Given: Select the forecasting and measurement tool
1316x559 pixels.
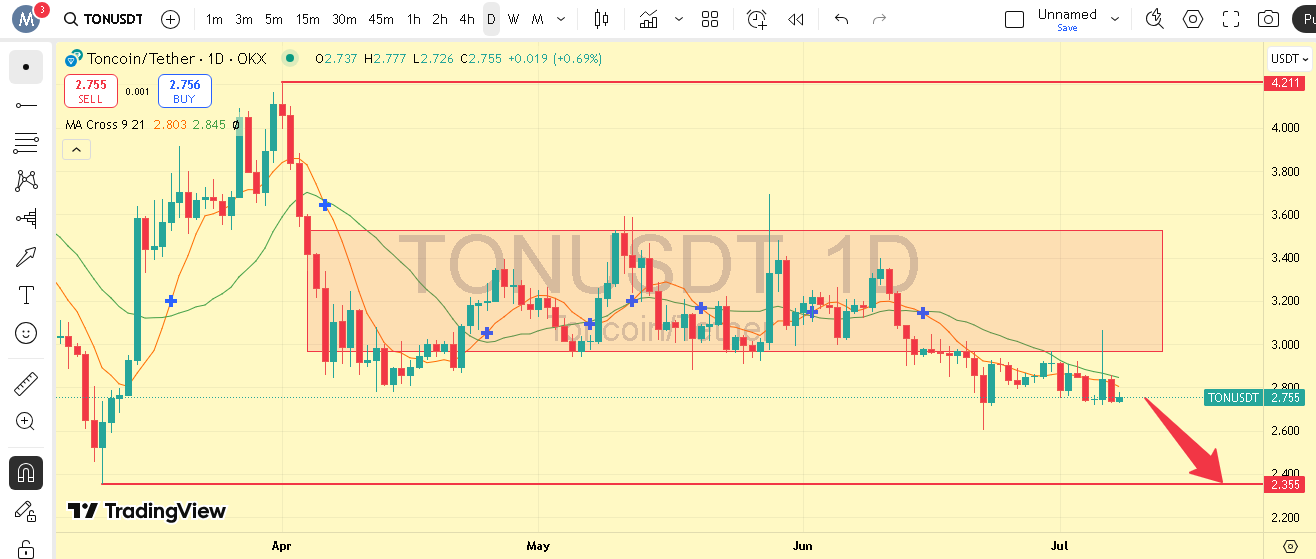Looking at the screenshot, I should [x=26, y=219].
